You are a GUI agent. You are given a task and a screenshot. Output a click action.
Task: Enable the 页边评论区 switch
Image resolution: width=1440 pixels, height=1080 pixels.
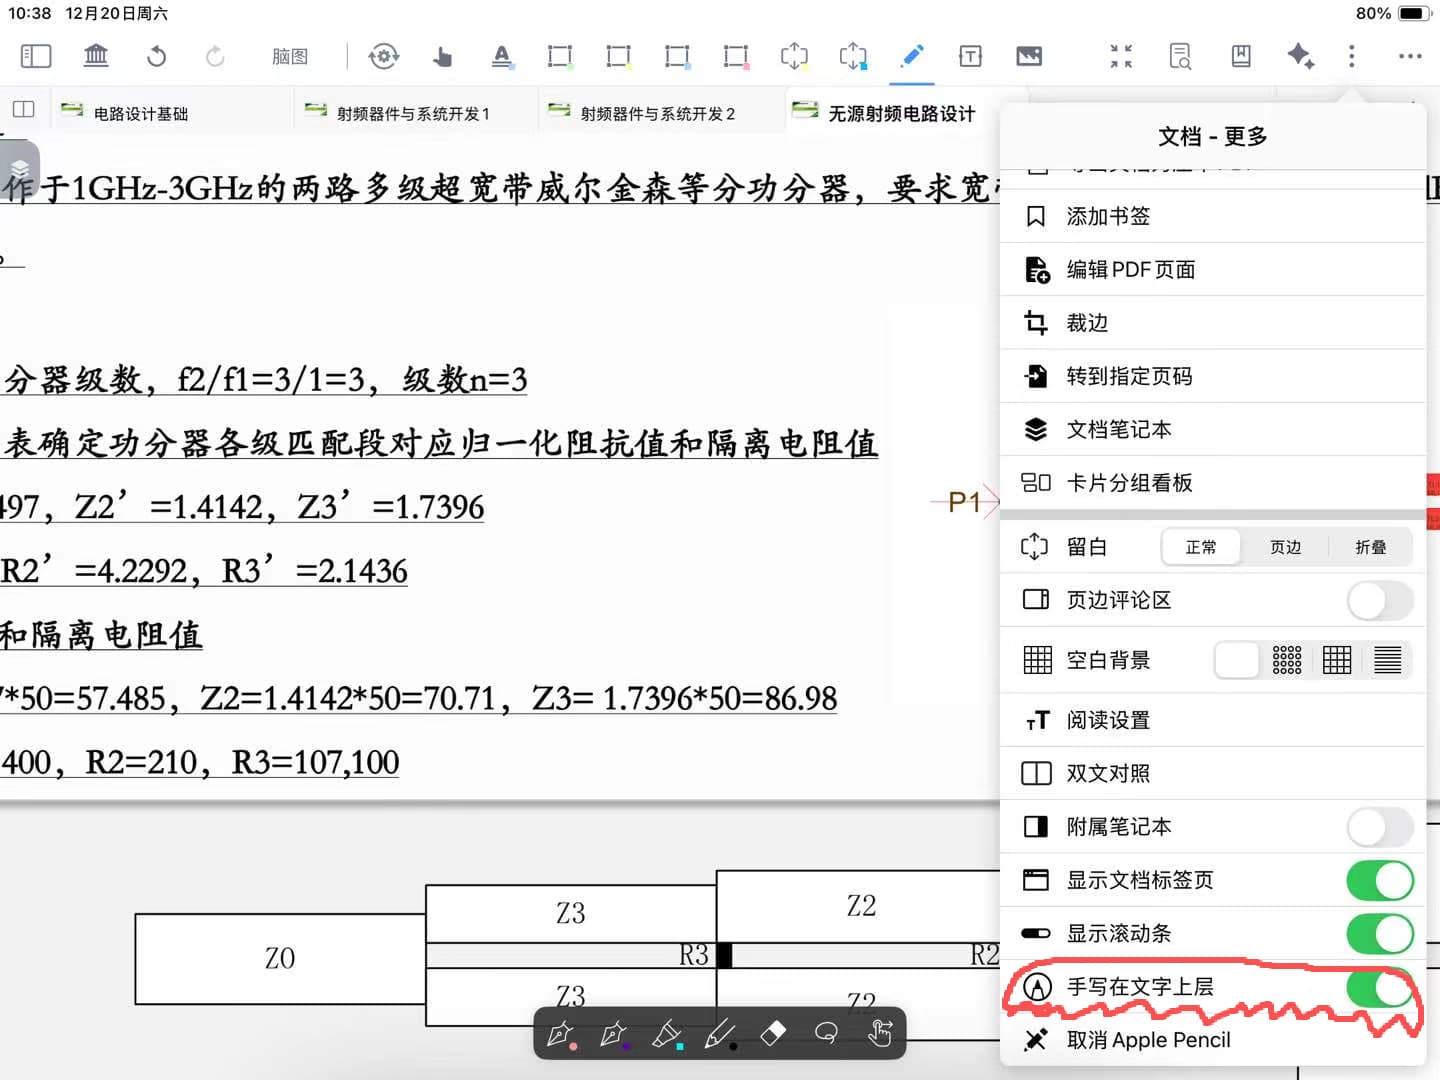pos(1380,600)
